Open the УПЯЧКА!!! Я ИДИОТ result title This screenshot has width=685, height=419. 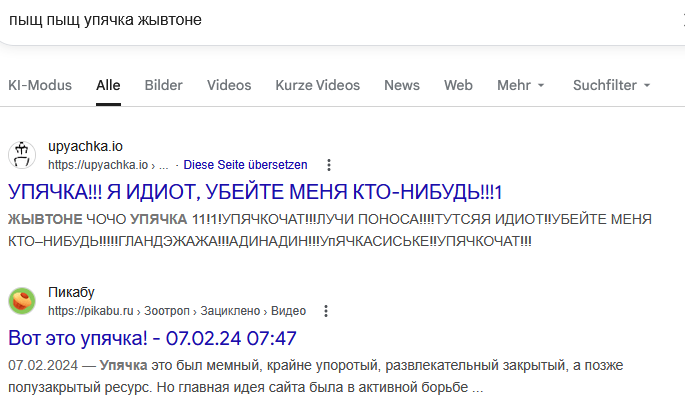point(255,192)
